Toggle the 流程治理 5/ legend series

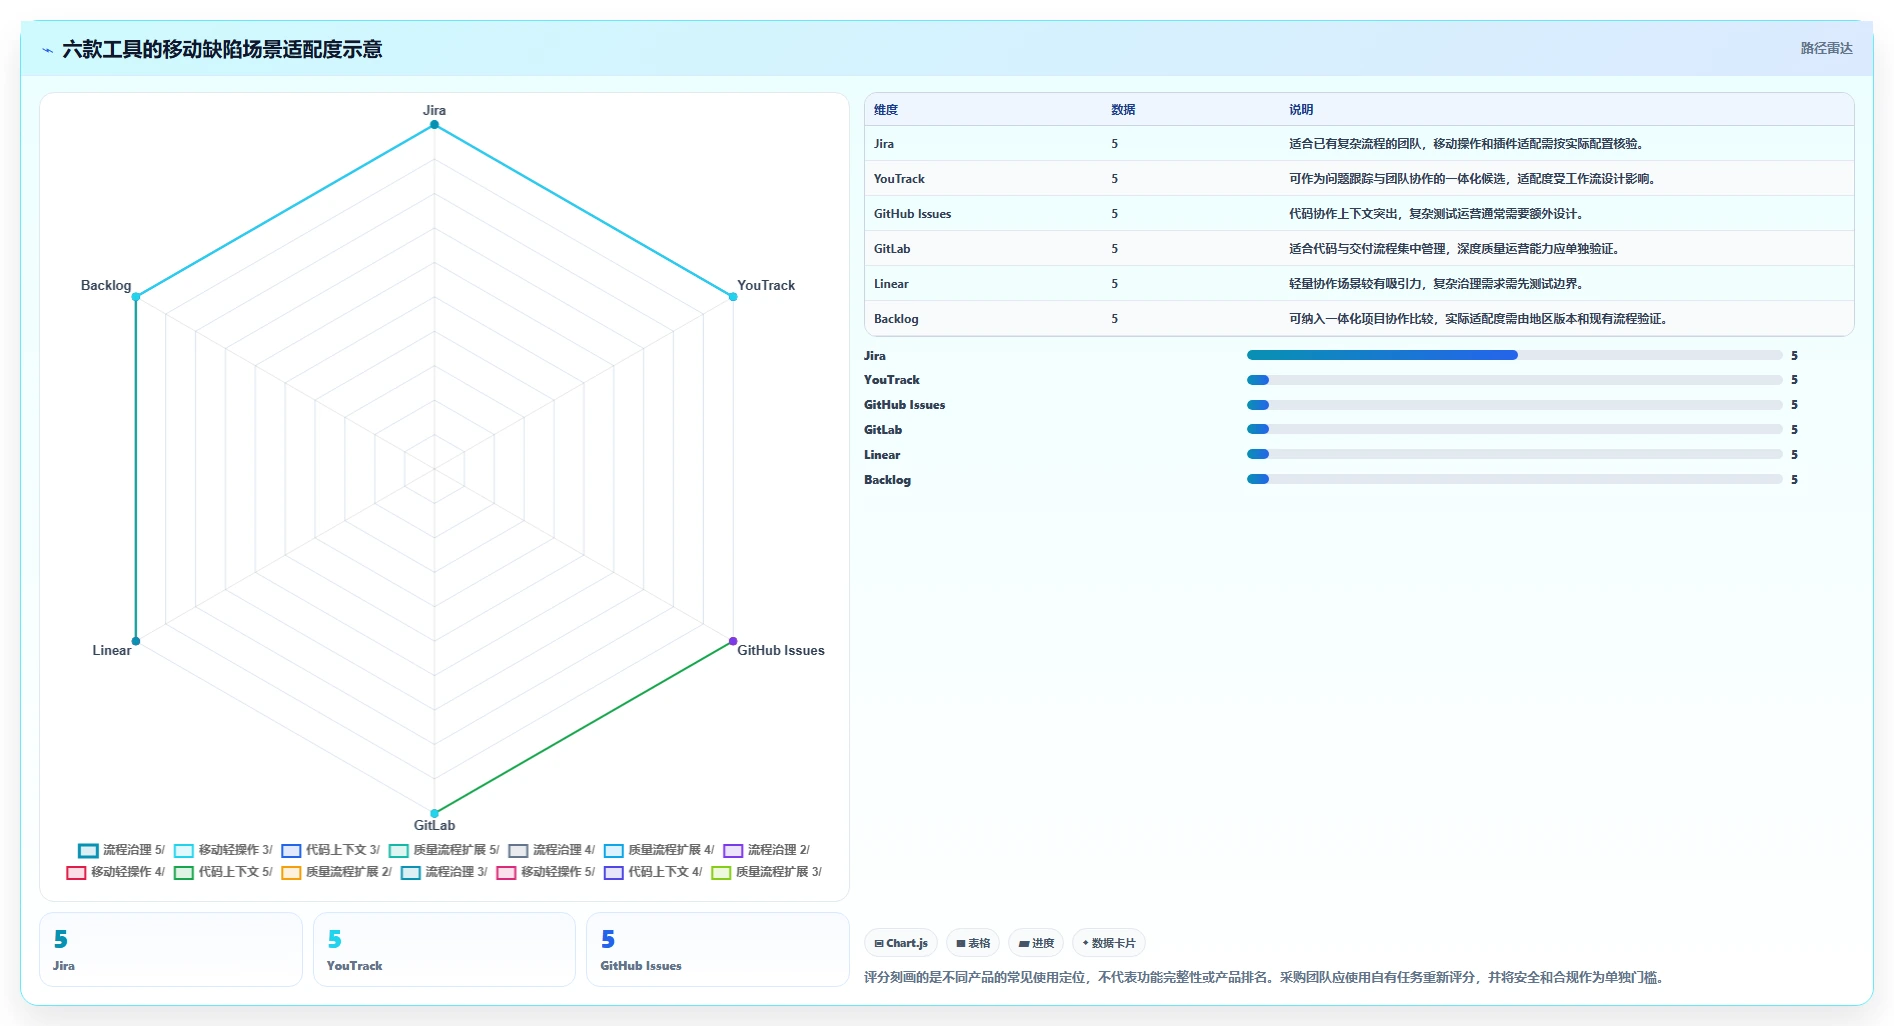click(121, 850)
